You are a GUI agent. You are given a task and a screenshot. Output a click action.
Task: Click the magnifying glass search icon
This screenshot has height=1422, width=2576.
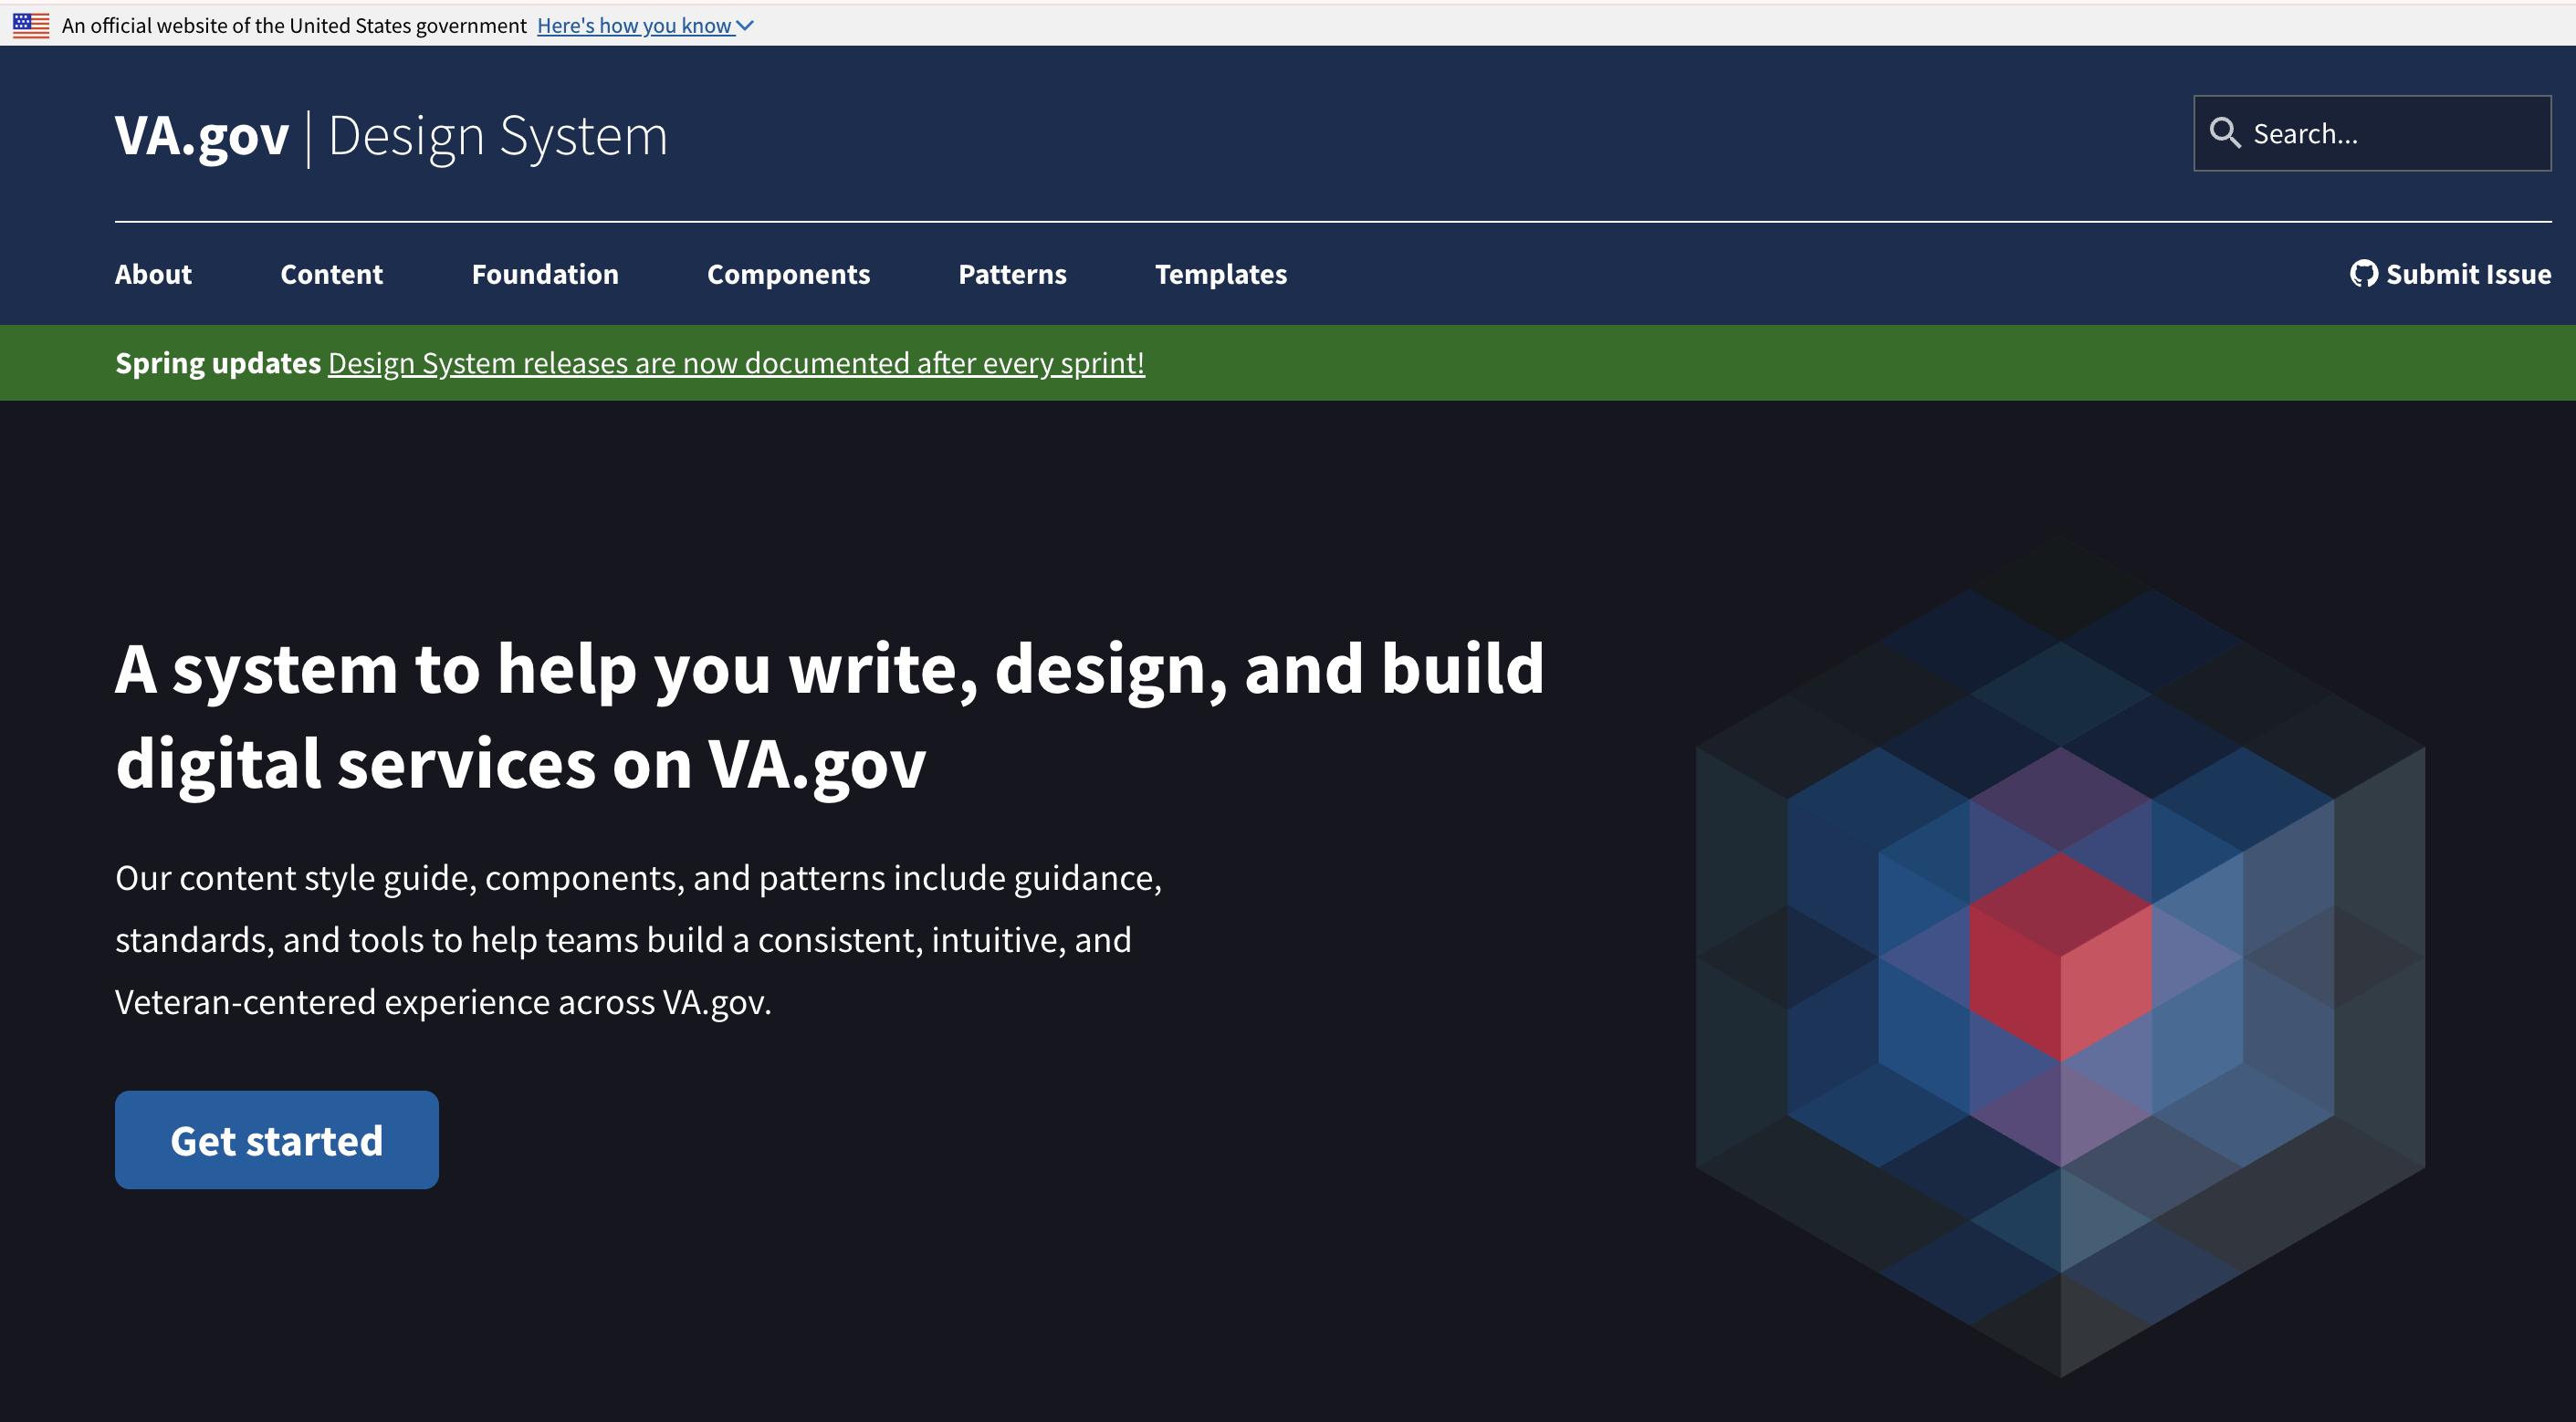(x=2224, y=133)
